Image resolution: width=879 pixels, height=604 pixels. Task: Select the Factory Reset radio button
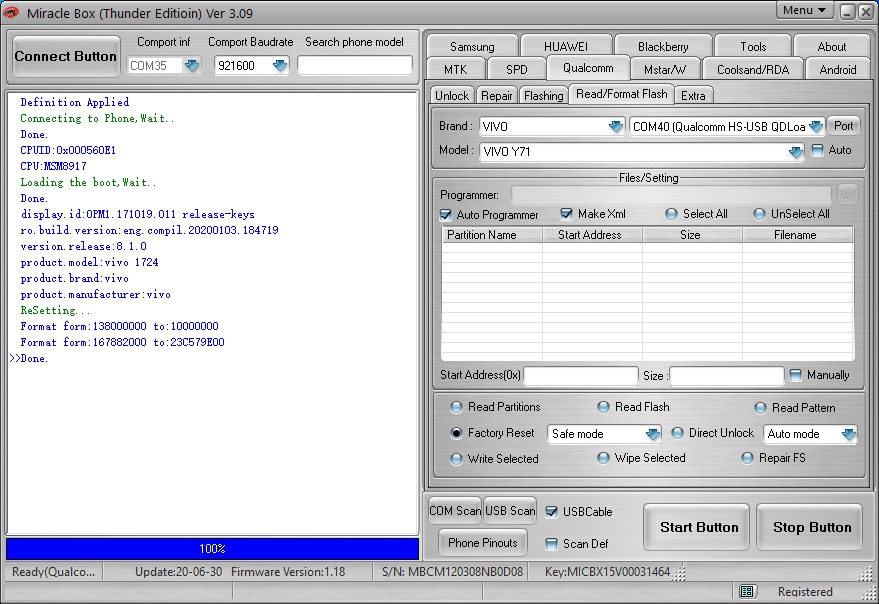[456, 433]
